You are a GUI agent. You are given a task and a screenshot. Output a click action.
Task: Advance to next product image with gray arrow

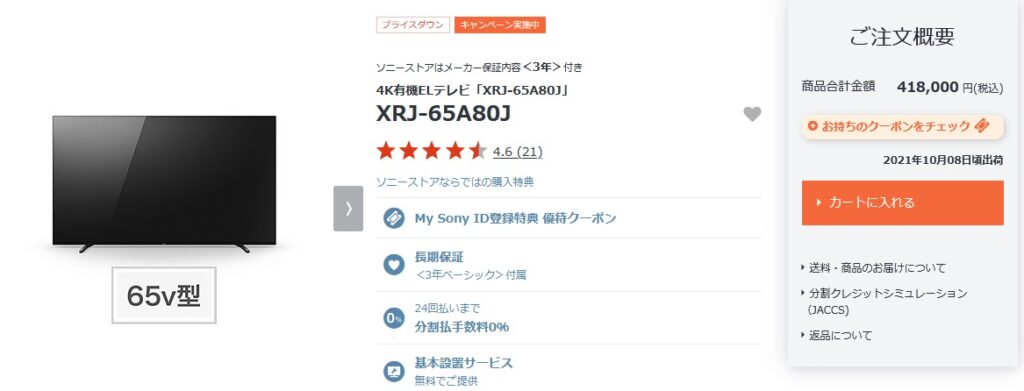coord(348,208)
